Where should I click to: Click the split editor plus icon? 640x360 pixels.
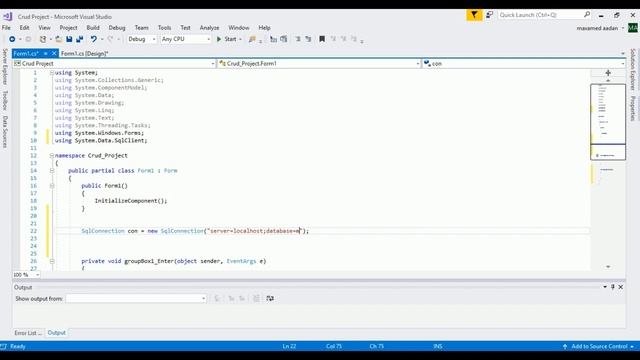608,73
